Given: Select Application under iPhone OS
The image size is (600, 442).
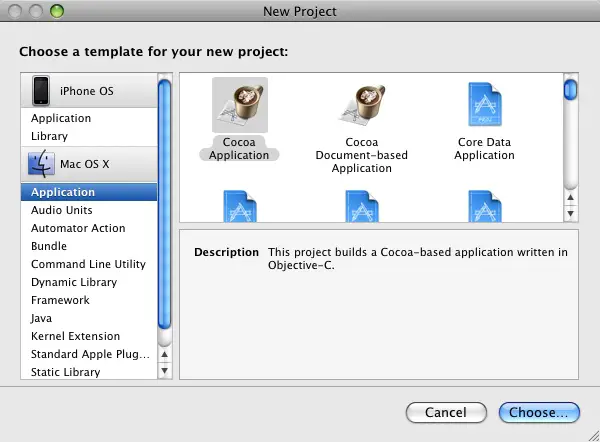Looking at the screenshot, I should click(61, 118).
